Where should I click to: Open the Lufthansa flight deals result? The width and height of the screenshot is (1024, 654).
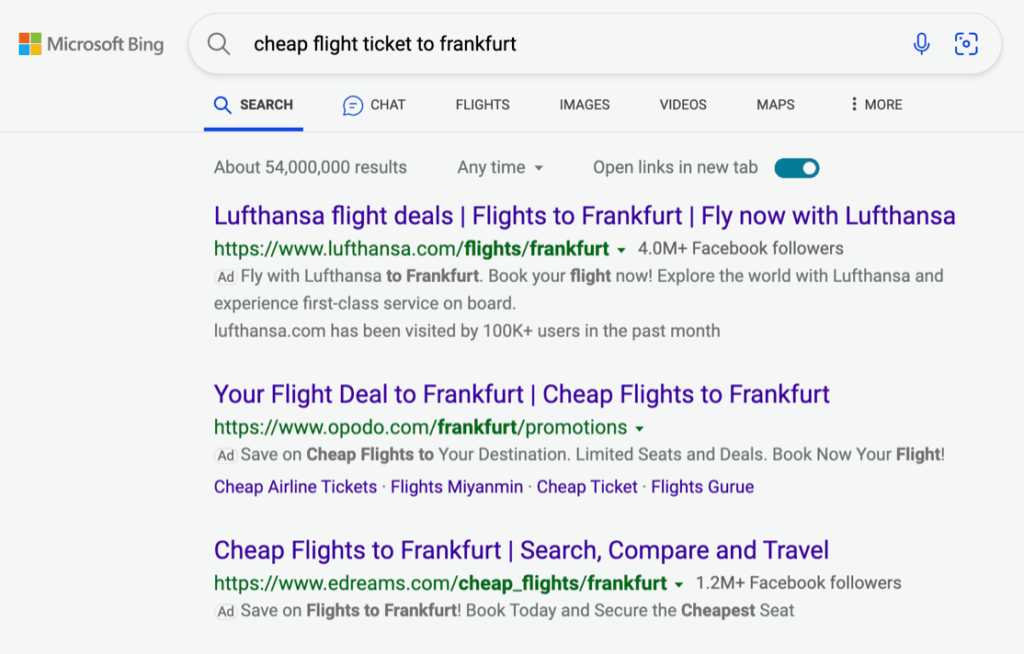584,215
